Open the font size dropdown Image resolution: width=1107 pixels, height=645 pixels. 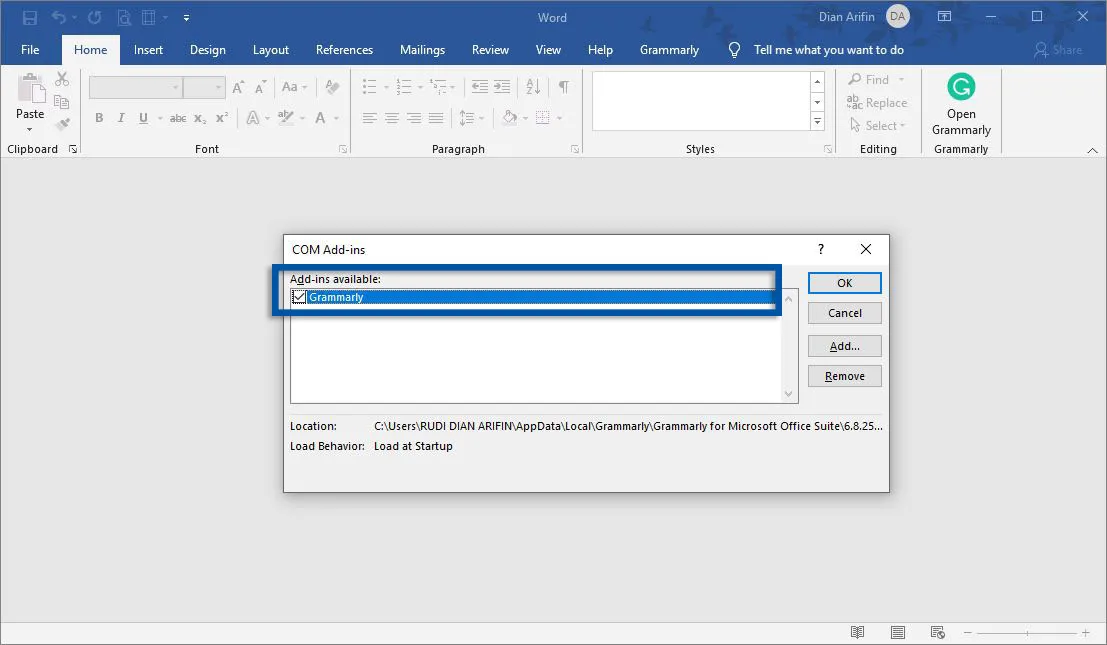pyautogui.click(x=218, y=87)
